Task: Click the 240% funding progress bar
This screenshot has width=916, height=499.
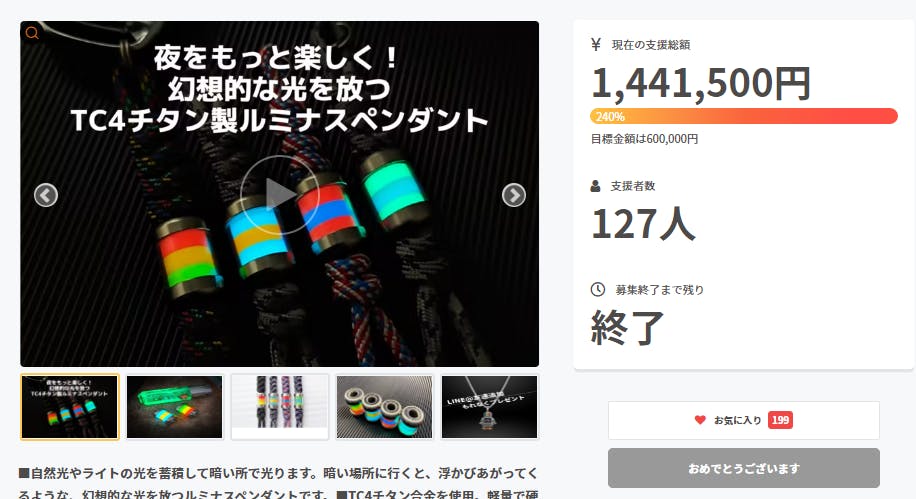Action: (x=744, y=116)
